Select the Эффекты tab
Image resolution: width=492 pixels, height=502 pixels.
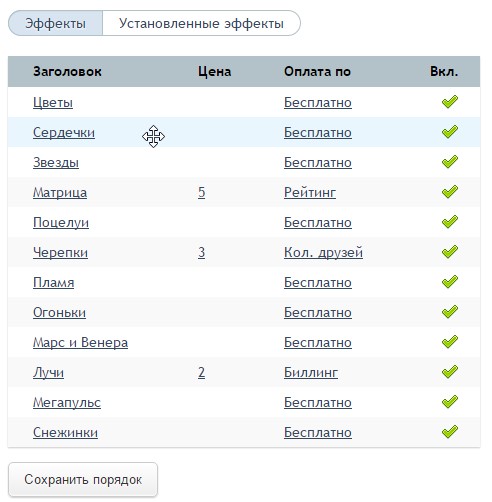pyautogui.click(x=55, y=23)
